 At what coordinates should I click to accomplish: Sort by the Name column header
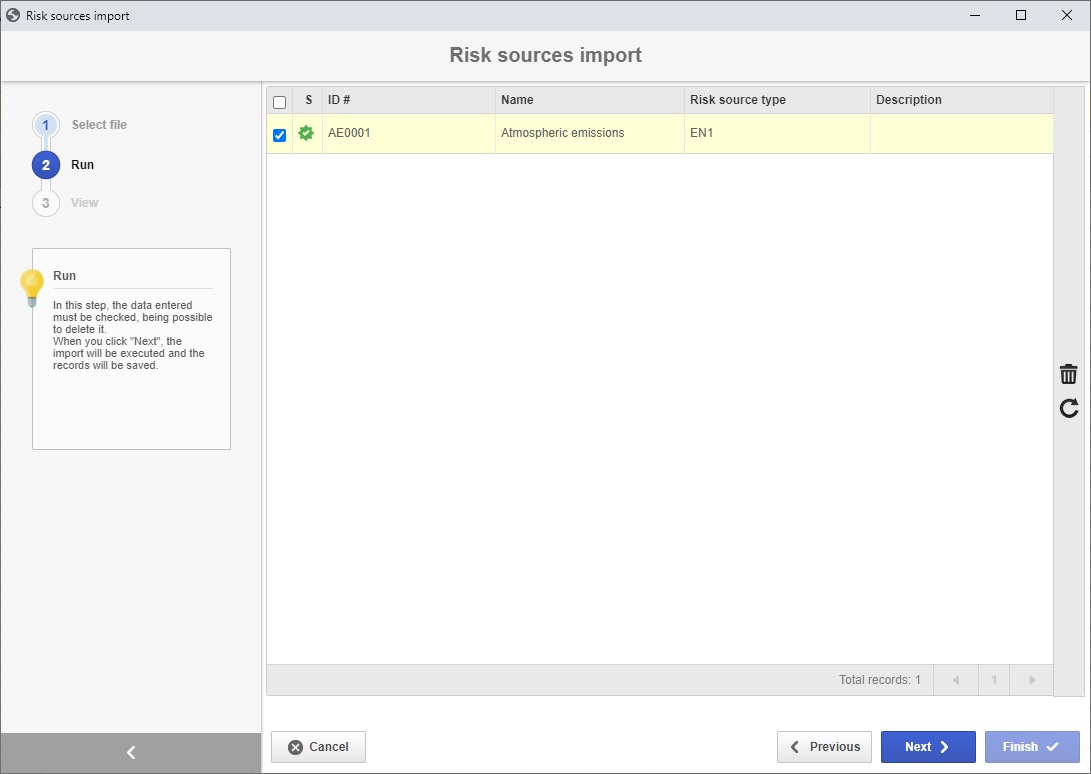pos(517,100)
